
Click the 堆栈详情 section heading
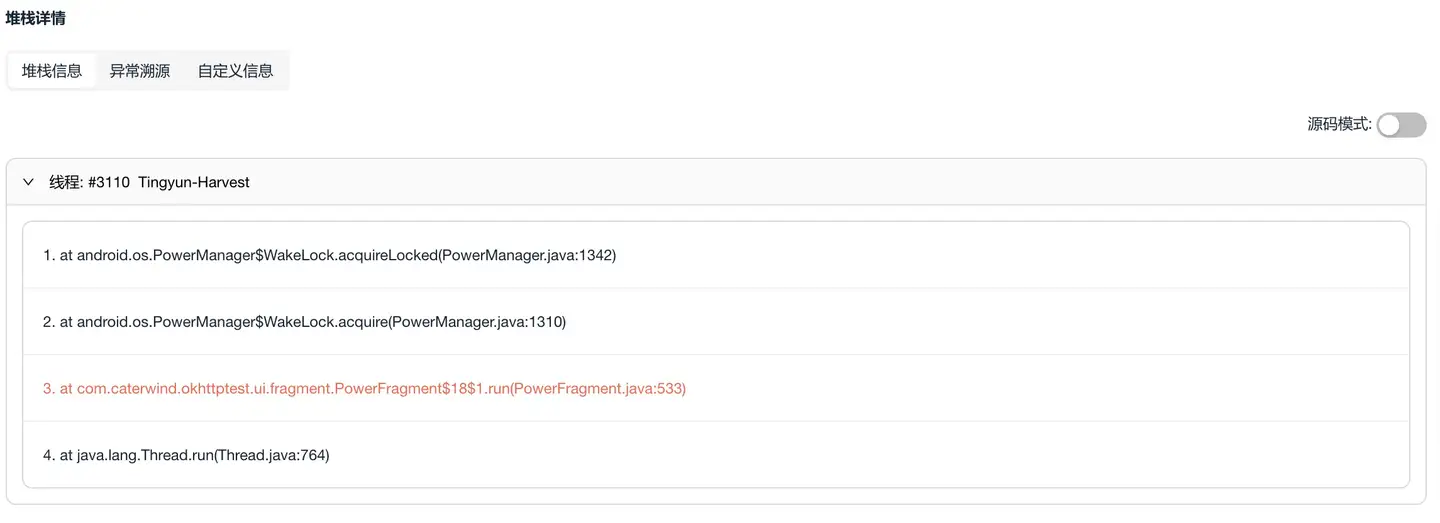click(36, 18)
